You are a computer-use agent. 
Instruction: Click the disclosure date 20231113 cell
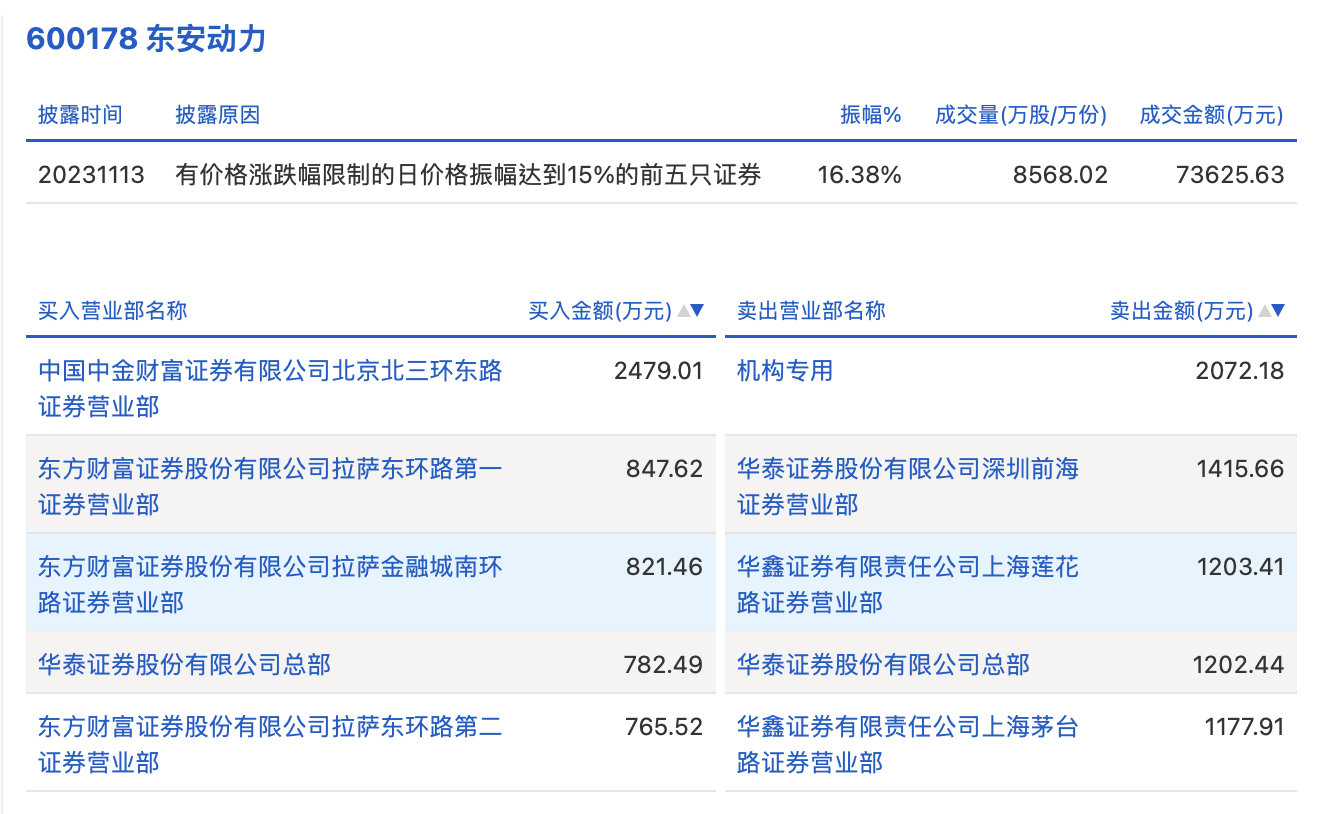click(91, 175)
